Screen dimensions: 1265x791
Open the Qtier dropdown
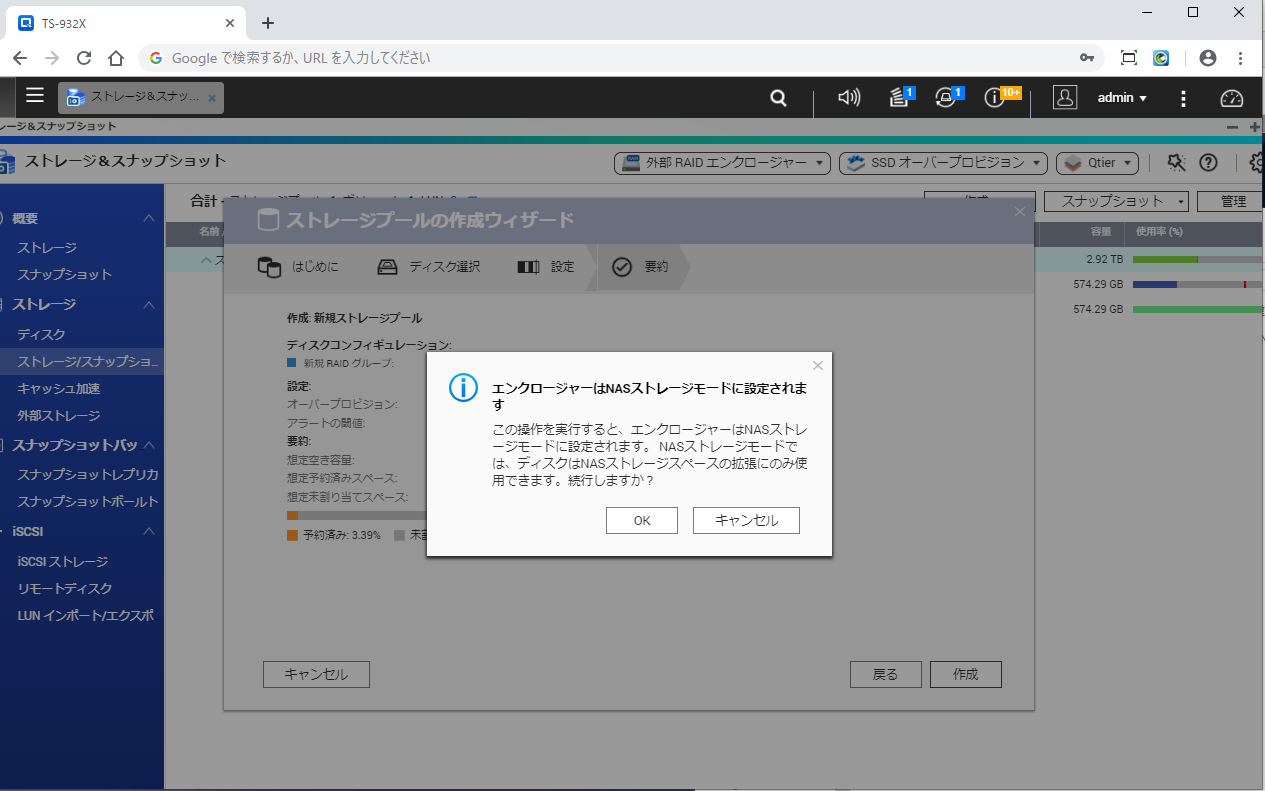coord(1098,162)
